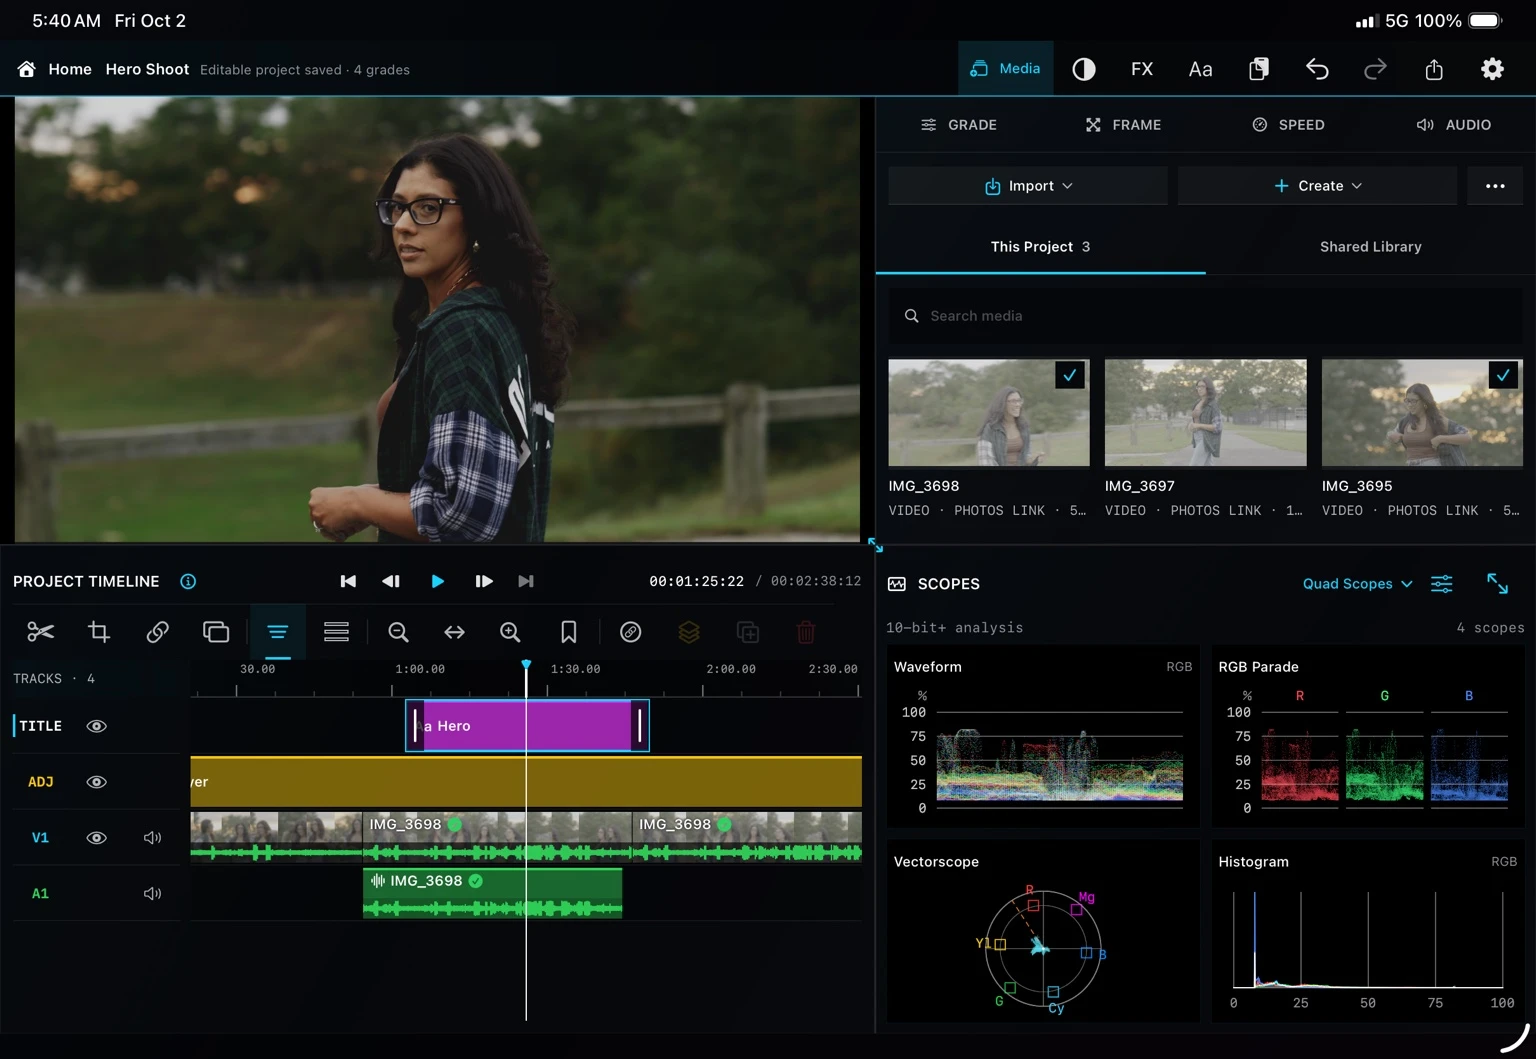Mute the A1 audio track
Image resolution: width=1536 pixels, height=1059 pixels.
click(x=152, y=894)
